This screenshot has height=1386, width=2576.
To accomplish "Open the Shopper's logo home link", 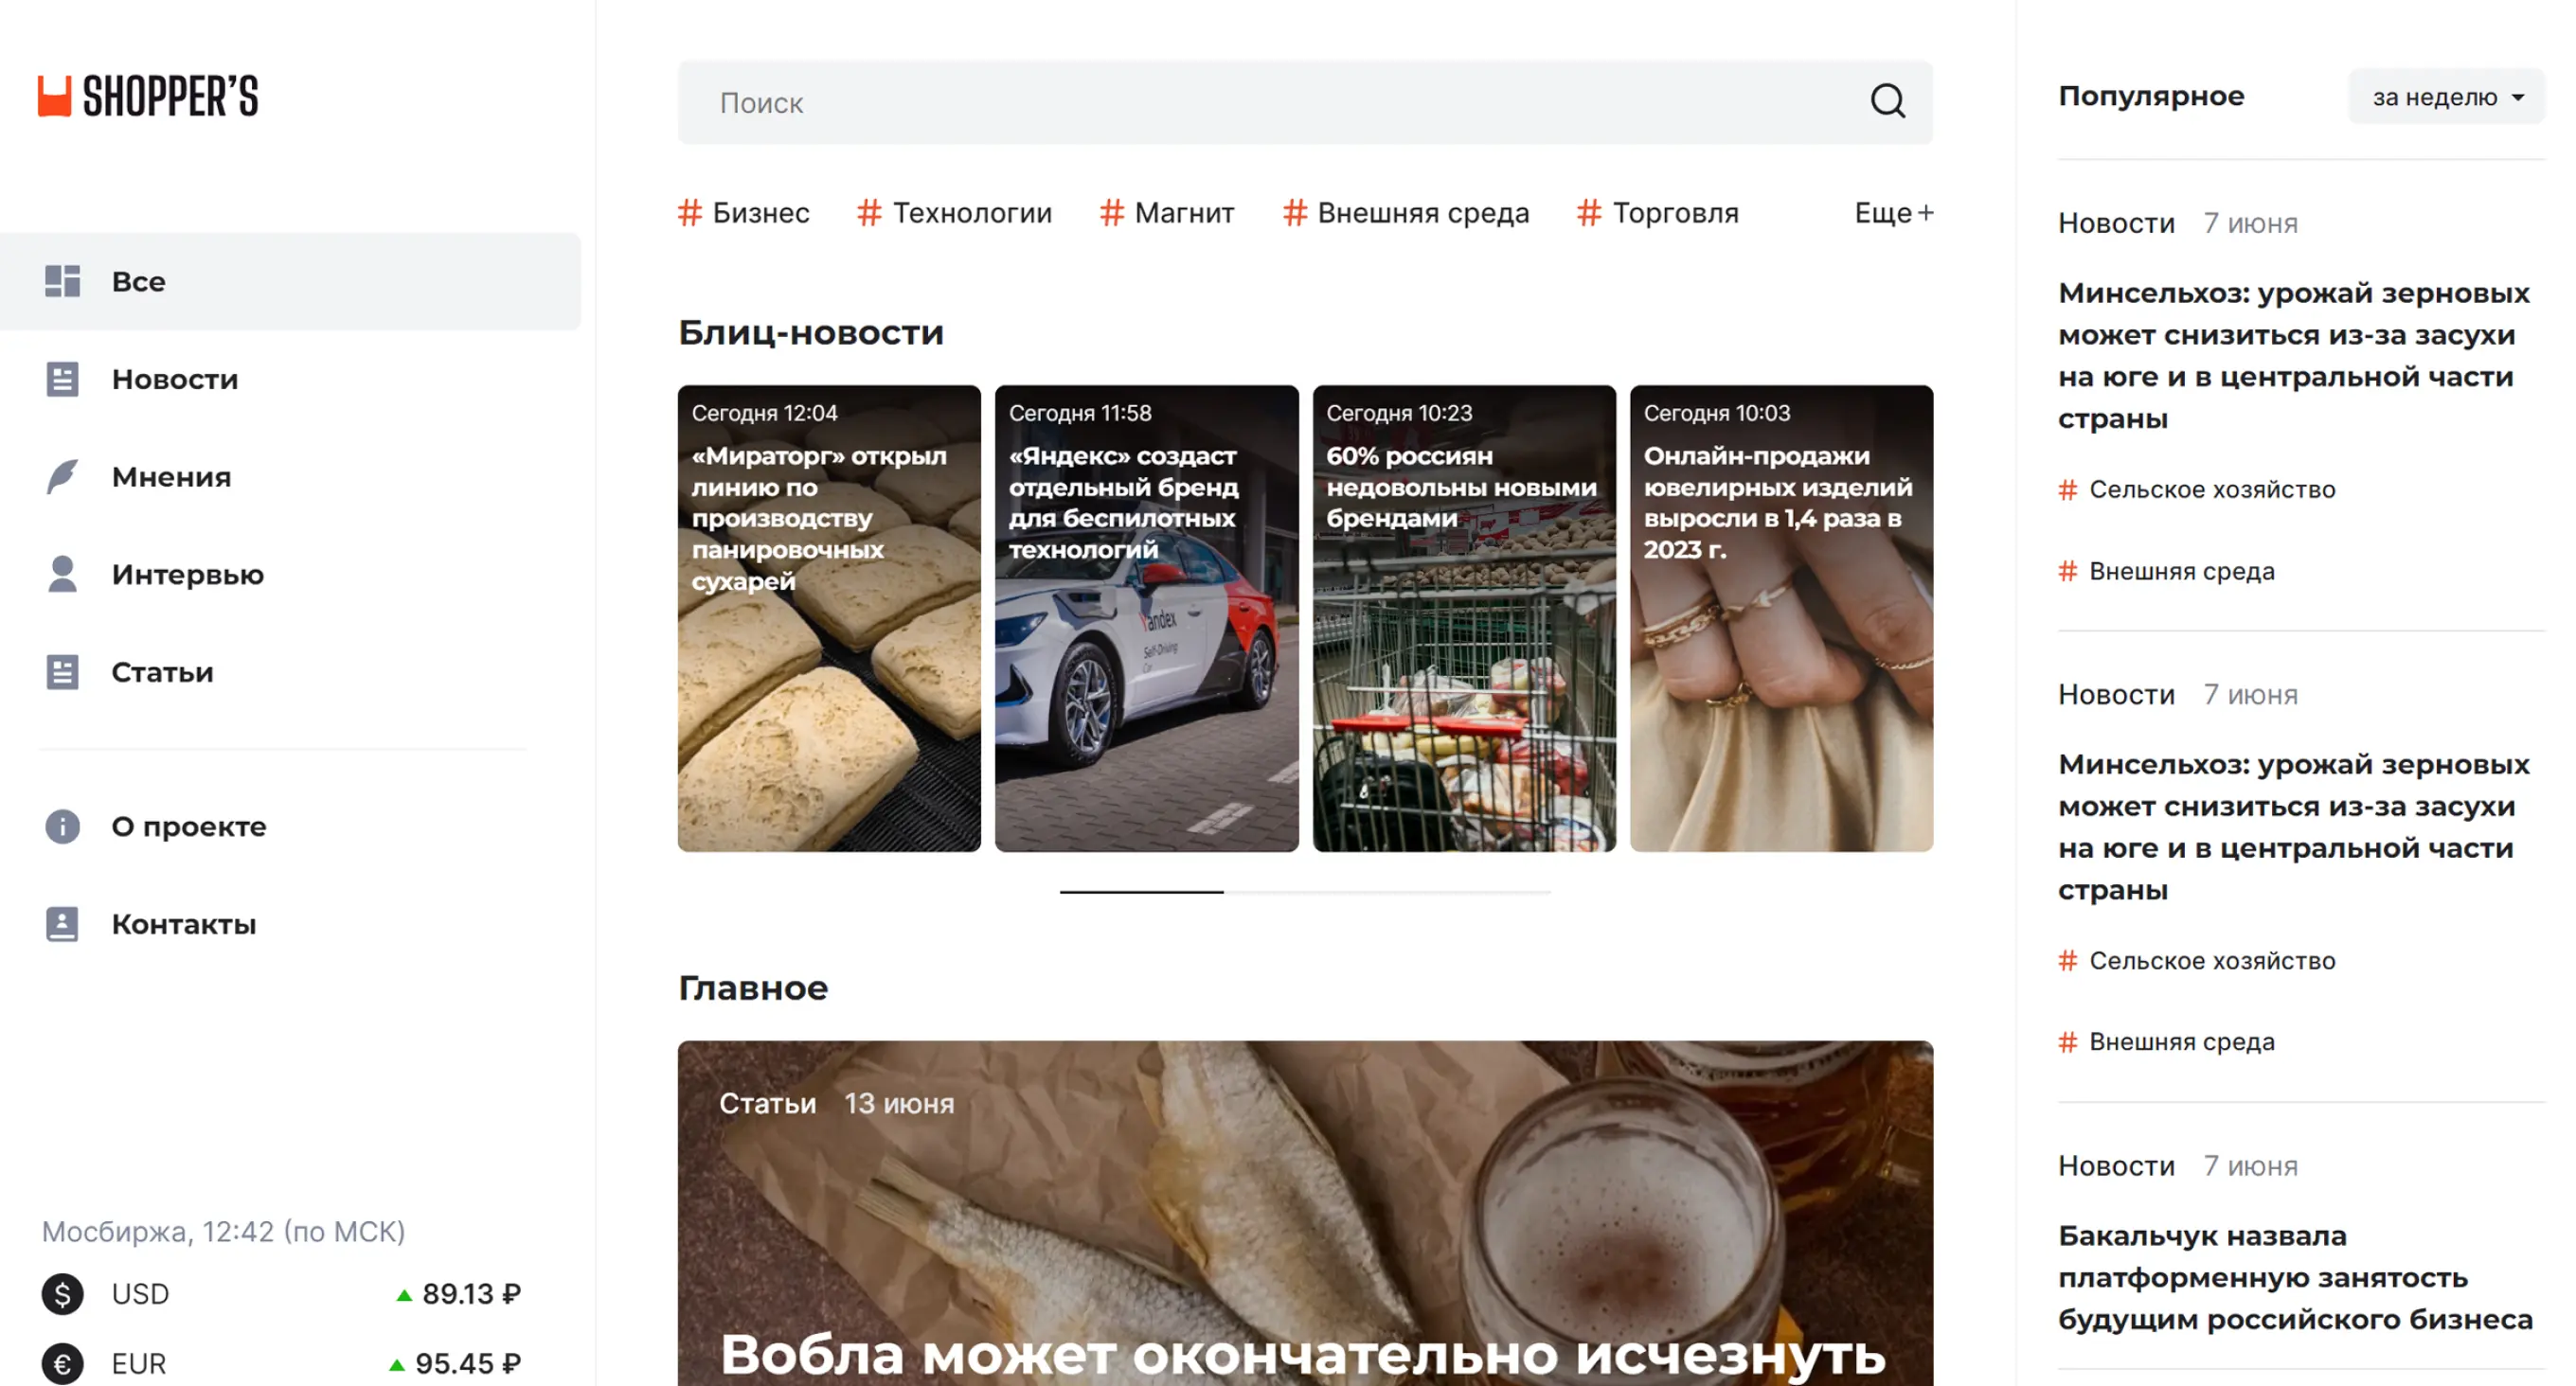I will pyautogui.click(x=148, y=96).
